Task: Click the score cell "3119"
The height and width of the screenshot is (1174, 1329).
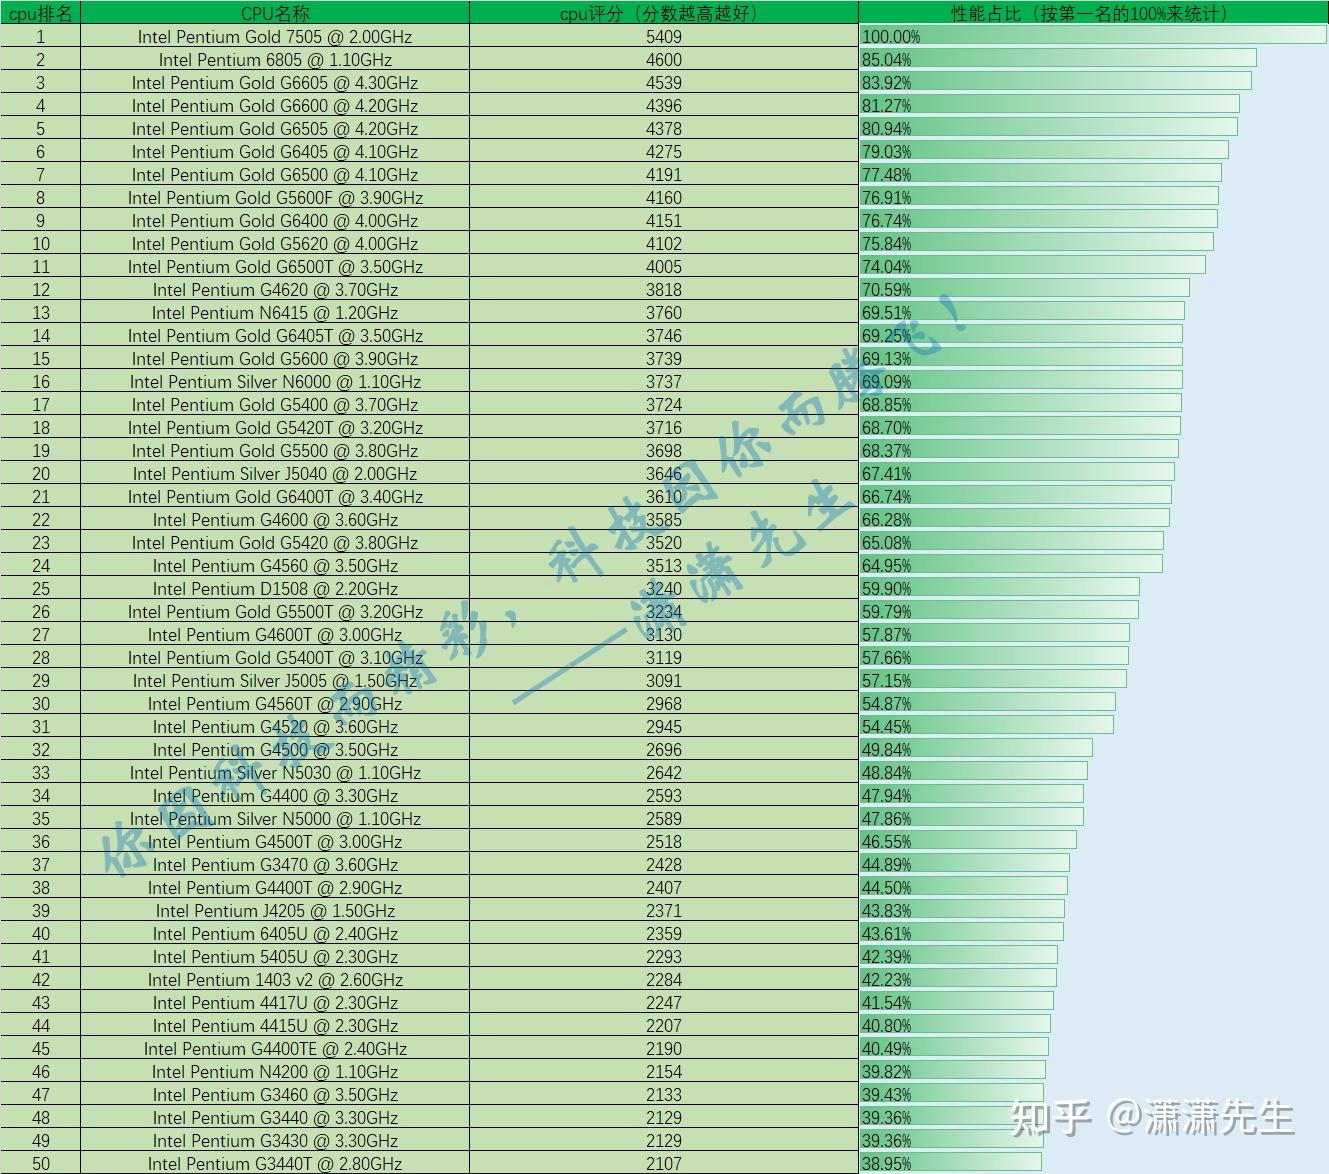Action: coord(664,657)
